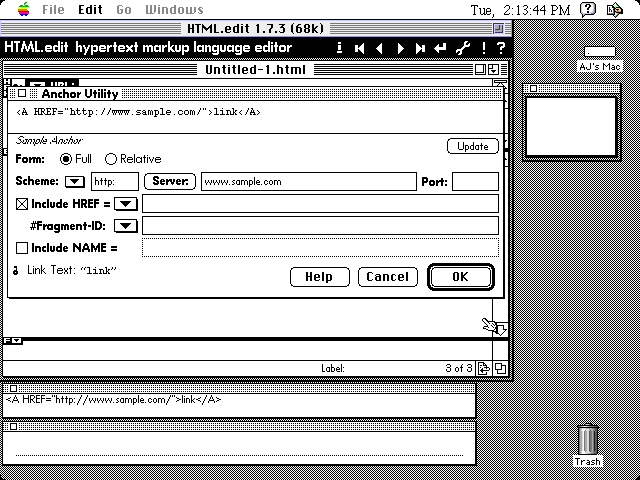Enable the Include NAME checkbox
Viewport: 640px width, 480px height.
(x=23, y=248)
